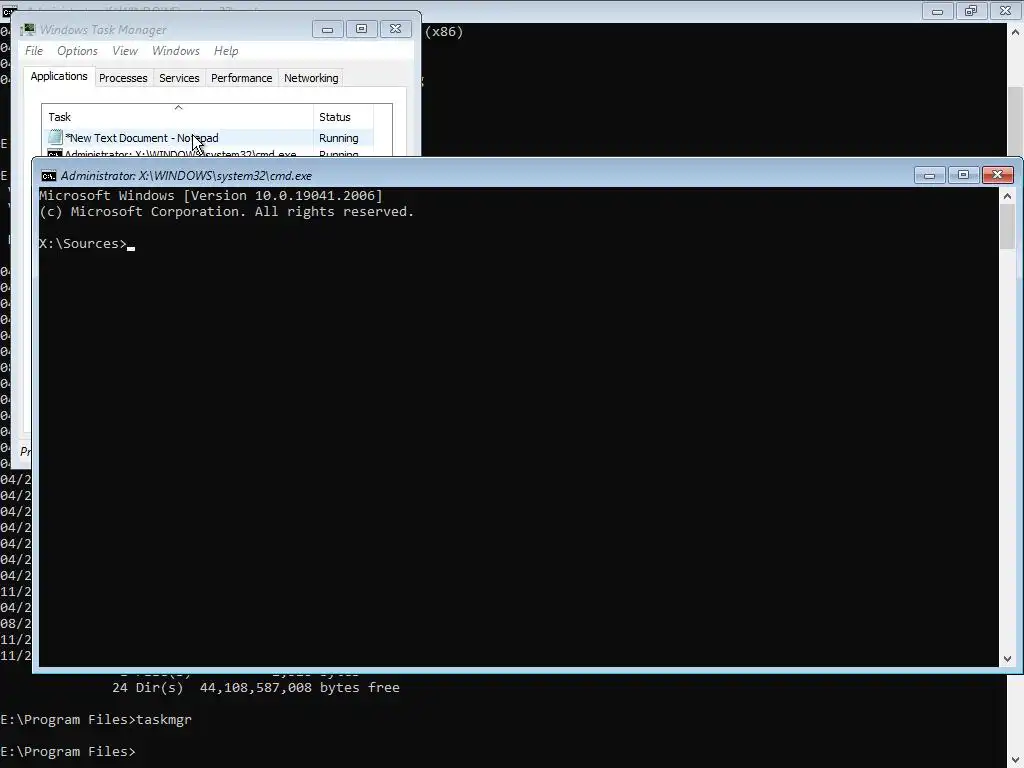The width and height of the screenshot is (1024, 768).
Task: Open the File menu in Task Manager
Action: tap(34, 51)
